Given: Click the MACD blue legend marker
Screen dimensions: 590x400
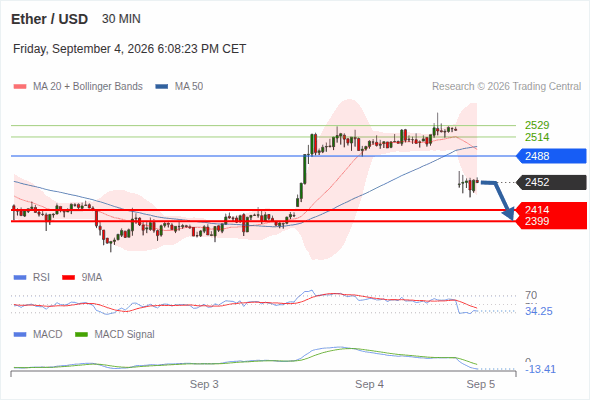Looking at the screenshot, I should pos(20,334).
